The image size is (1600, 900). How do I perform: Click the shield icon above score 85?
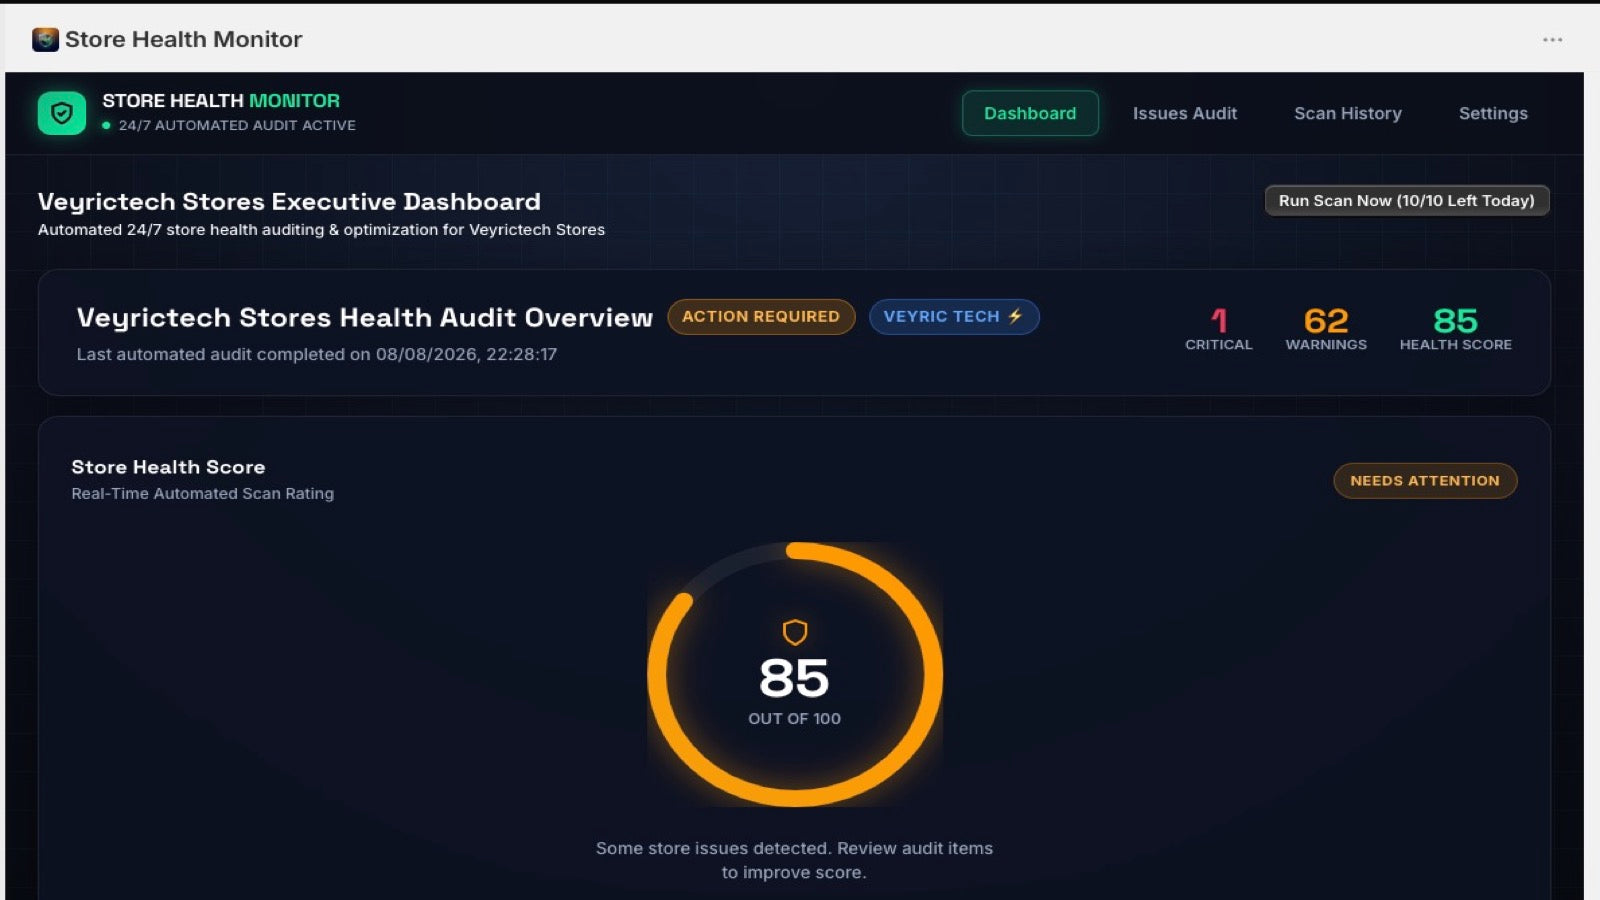795,632
